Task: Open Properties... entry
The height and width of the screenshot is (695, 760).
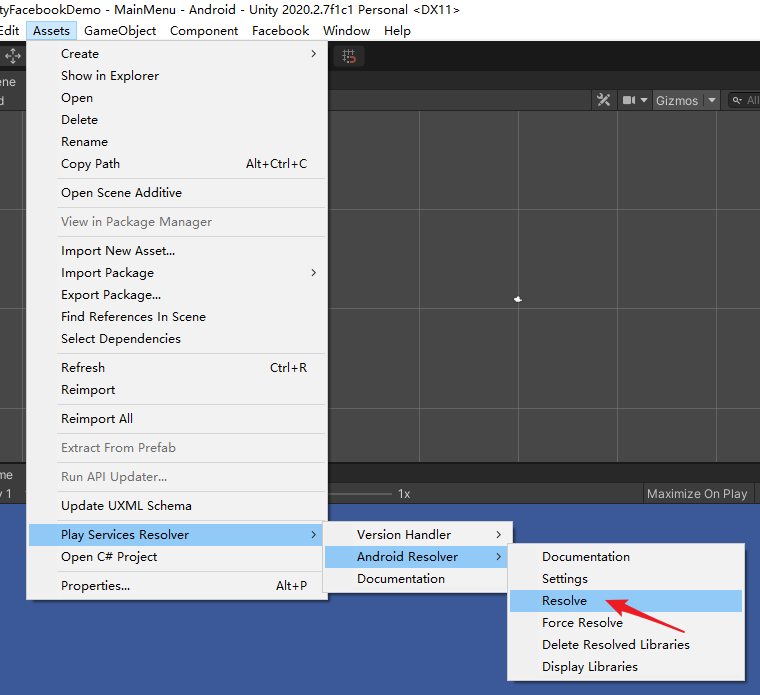Action: 177,585
